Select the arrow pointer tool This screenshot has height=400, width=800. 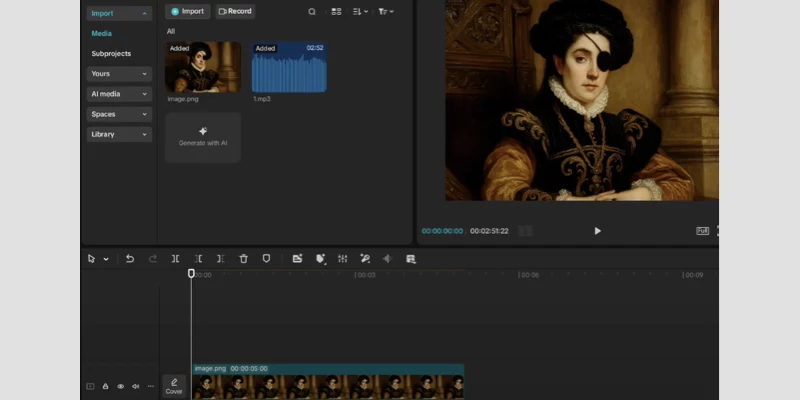pos(91,259)
